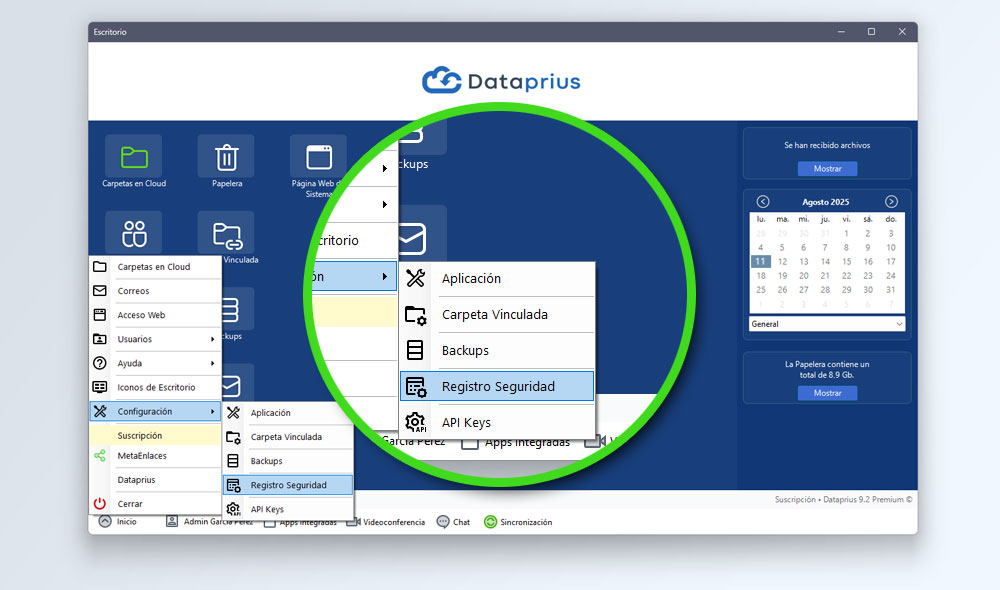Select day 27 in the August calendar
The image size is (1000, 590).
pyautogui.click(x=804, y=290)
